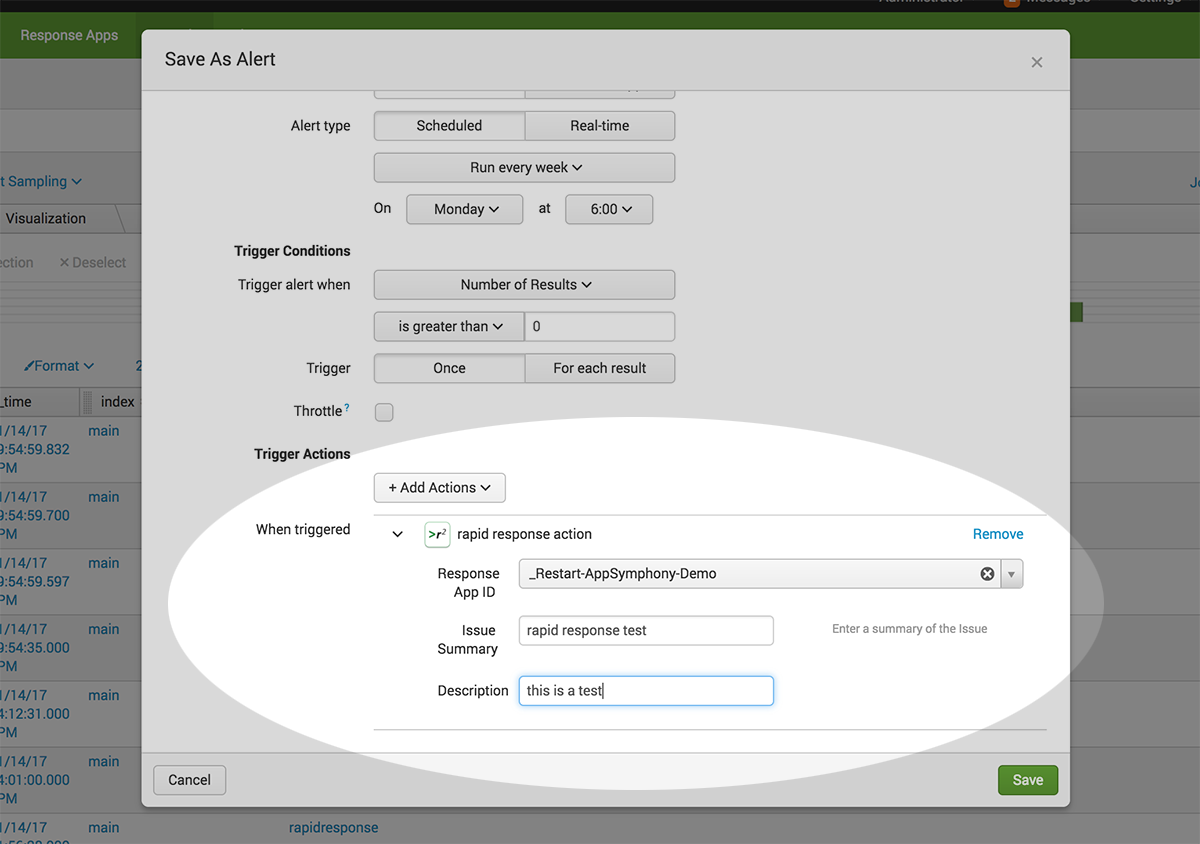This screenshot has width=1200, height=844.
Task: Open the Response App ID dropdown arrow
Action: (1011, 574)
